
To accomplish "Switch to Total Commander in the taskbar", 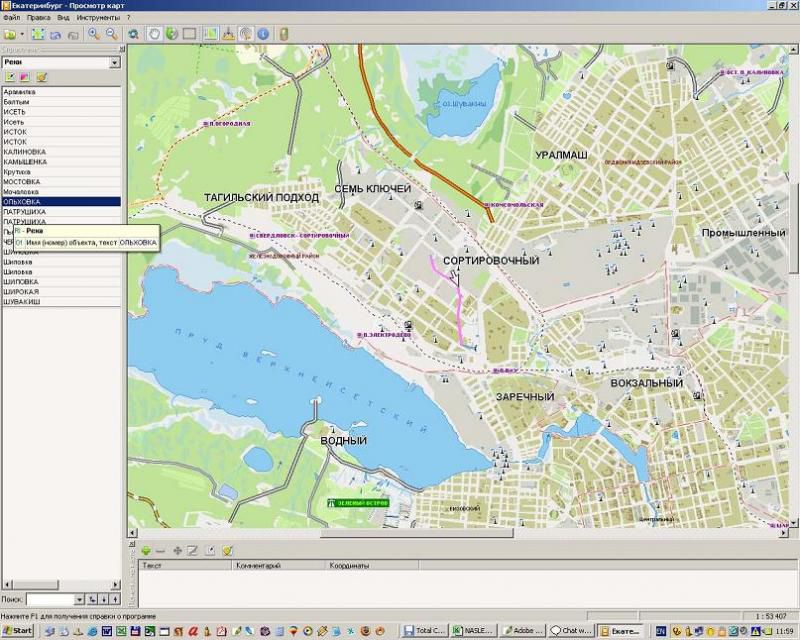I will point(429,631).
